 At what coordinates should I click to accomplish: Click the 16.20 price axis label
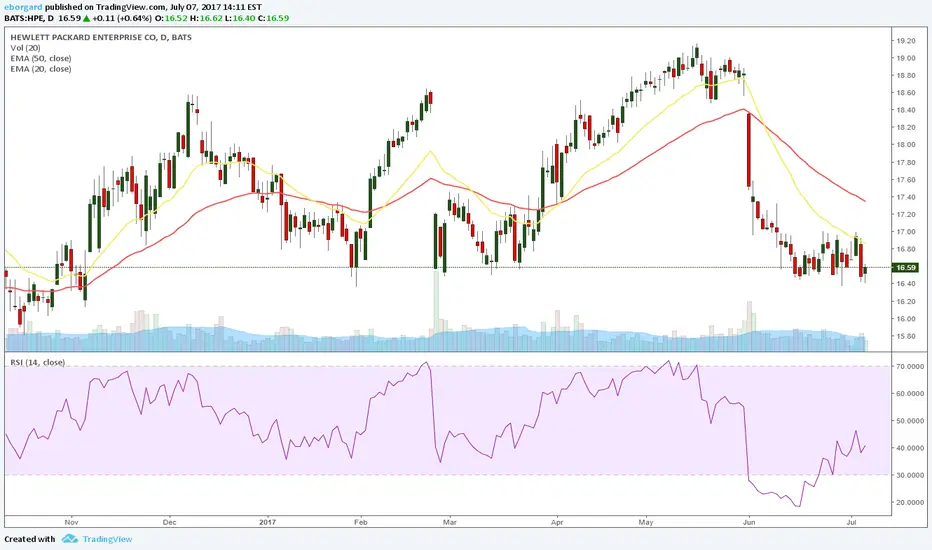click(x=906, y=301)
